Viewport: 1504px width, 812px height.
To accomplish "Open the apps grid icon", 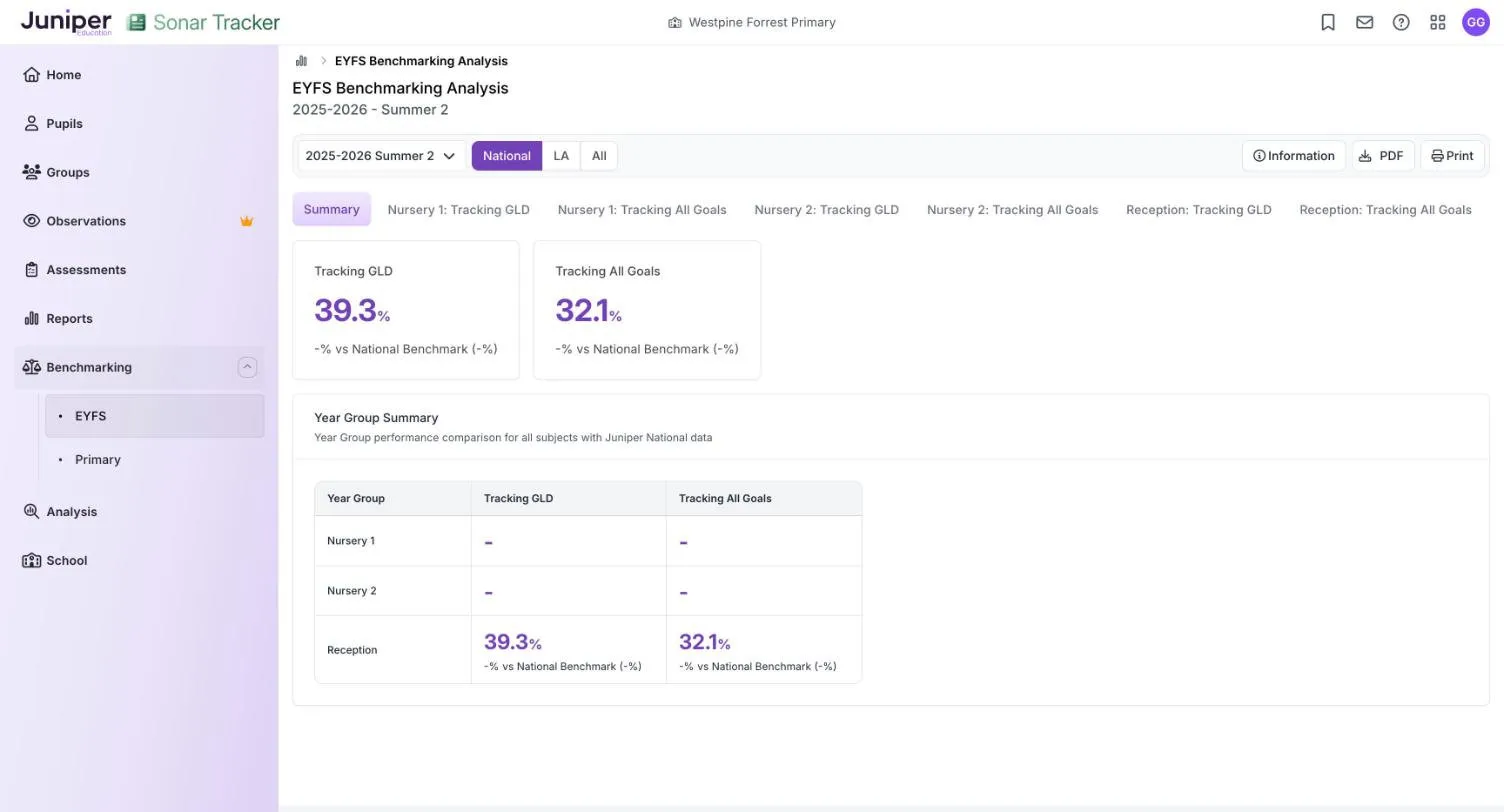I will pos(1438,22).
